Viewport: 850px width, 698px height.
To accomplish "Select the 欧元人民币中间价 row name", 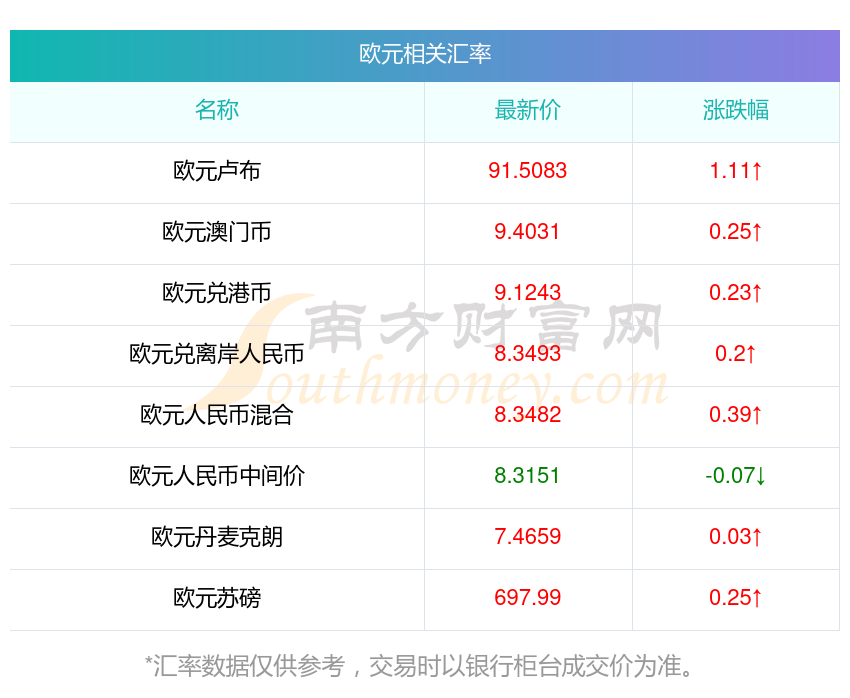I will click(217, 476).
